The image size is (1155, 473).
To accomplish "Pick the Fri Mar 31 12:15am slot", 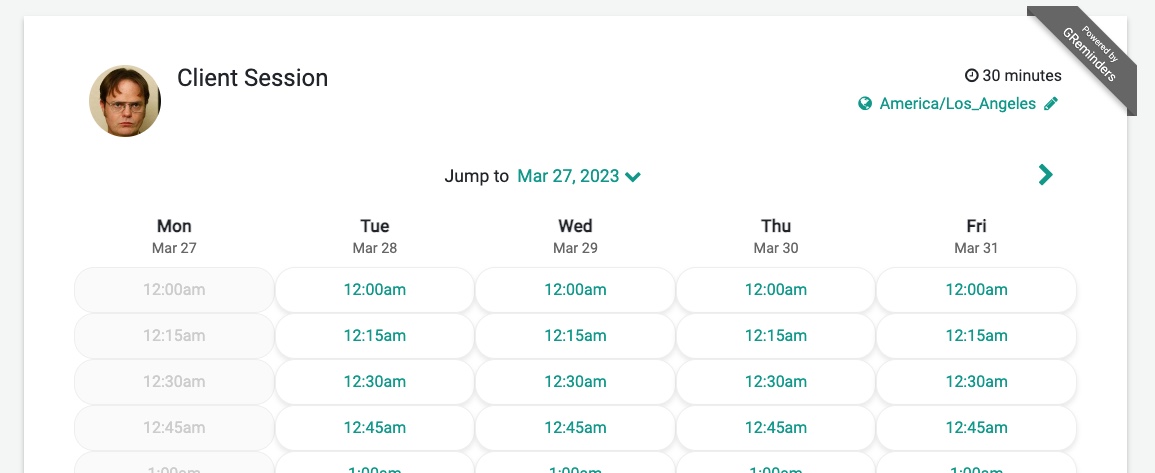I will point(976,335).
